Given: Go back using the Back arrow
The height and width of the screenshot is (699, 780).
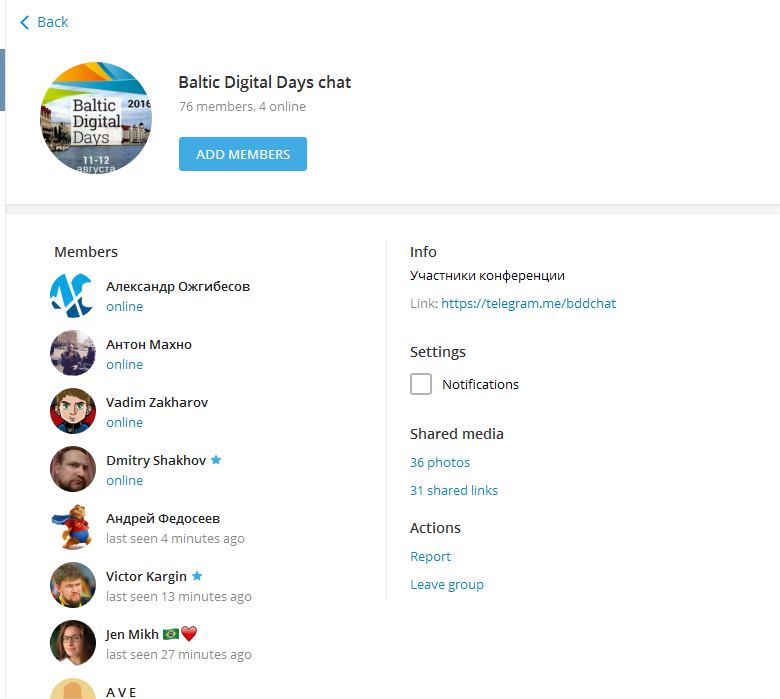Looking at the screenshot, I should 24,22.
